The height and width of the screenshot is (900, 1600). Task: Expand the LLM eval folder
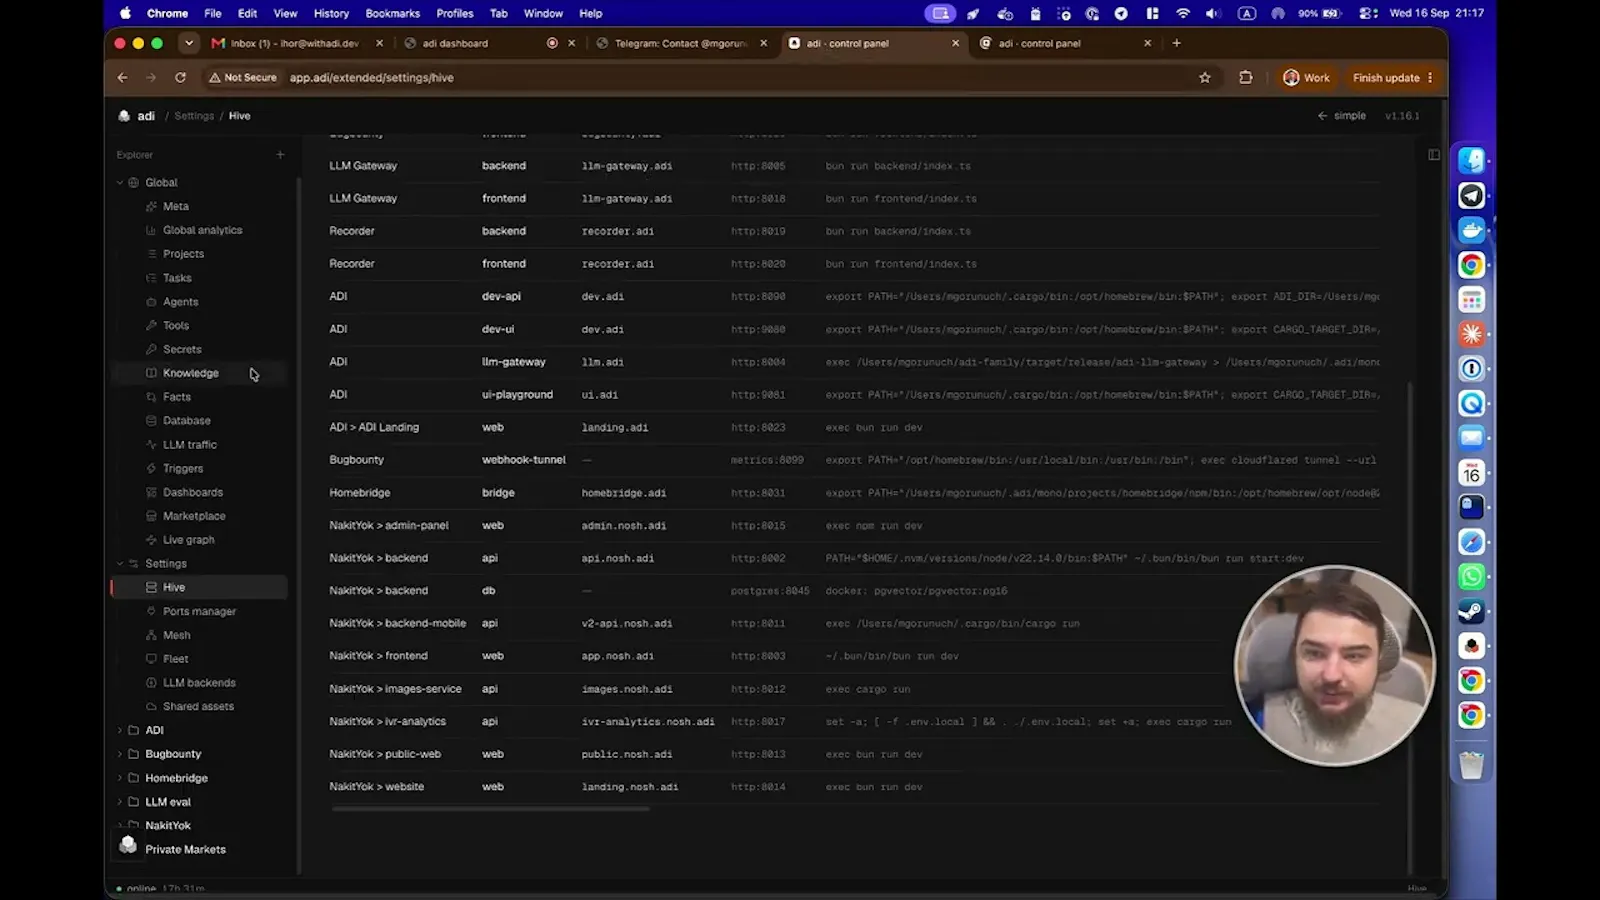click(120, 802)
